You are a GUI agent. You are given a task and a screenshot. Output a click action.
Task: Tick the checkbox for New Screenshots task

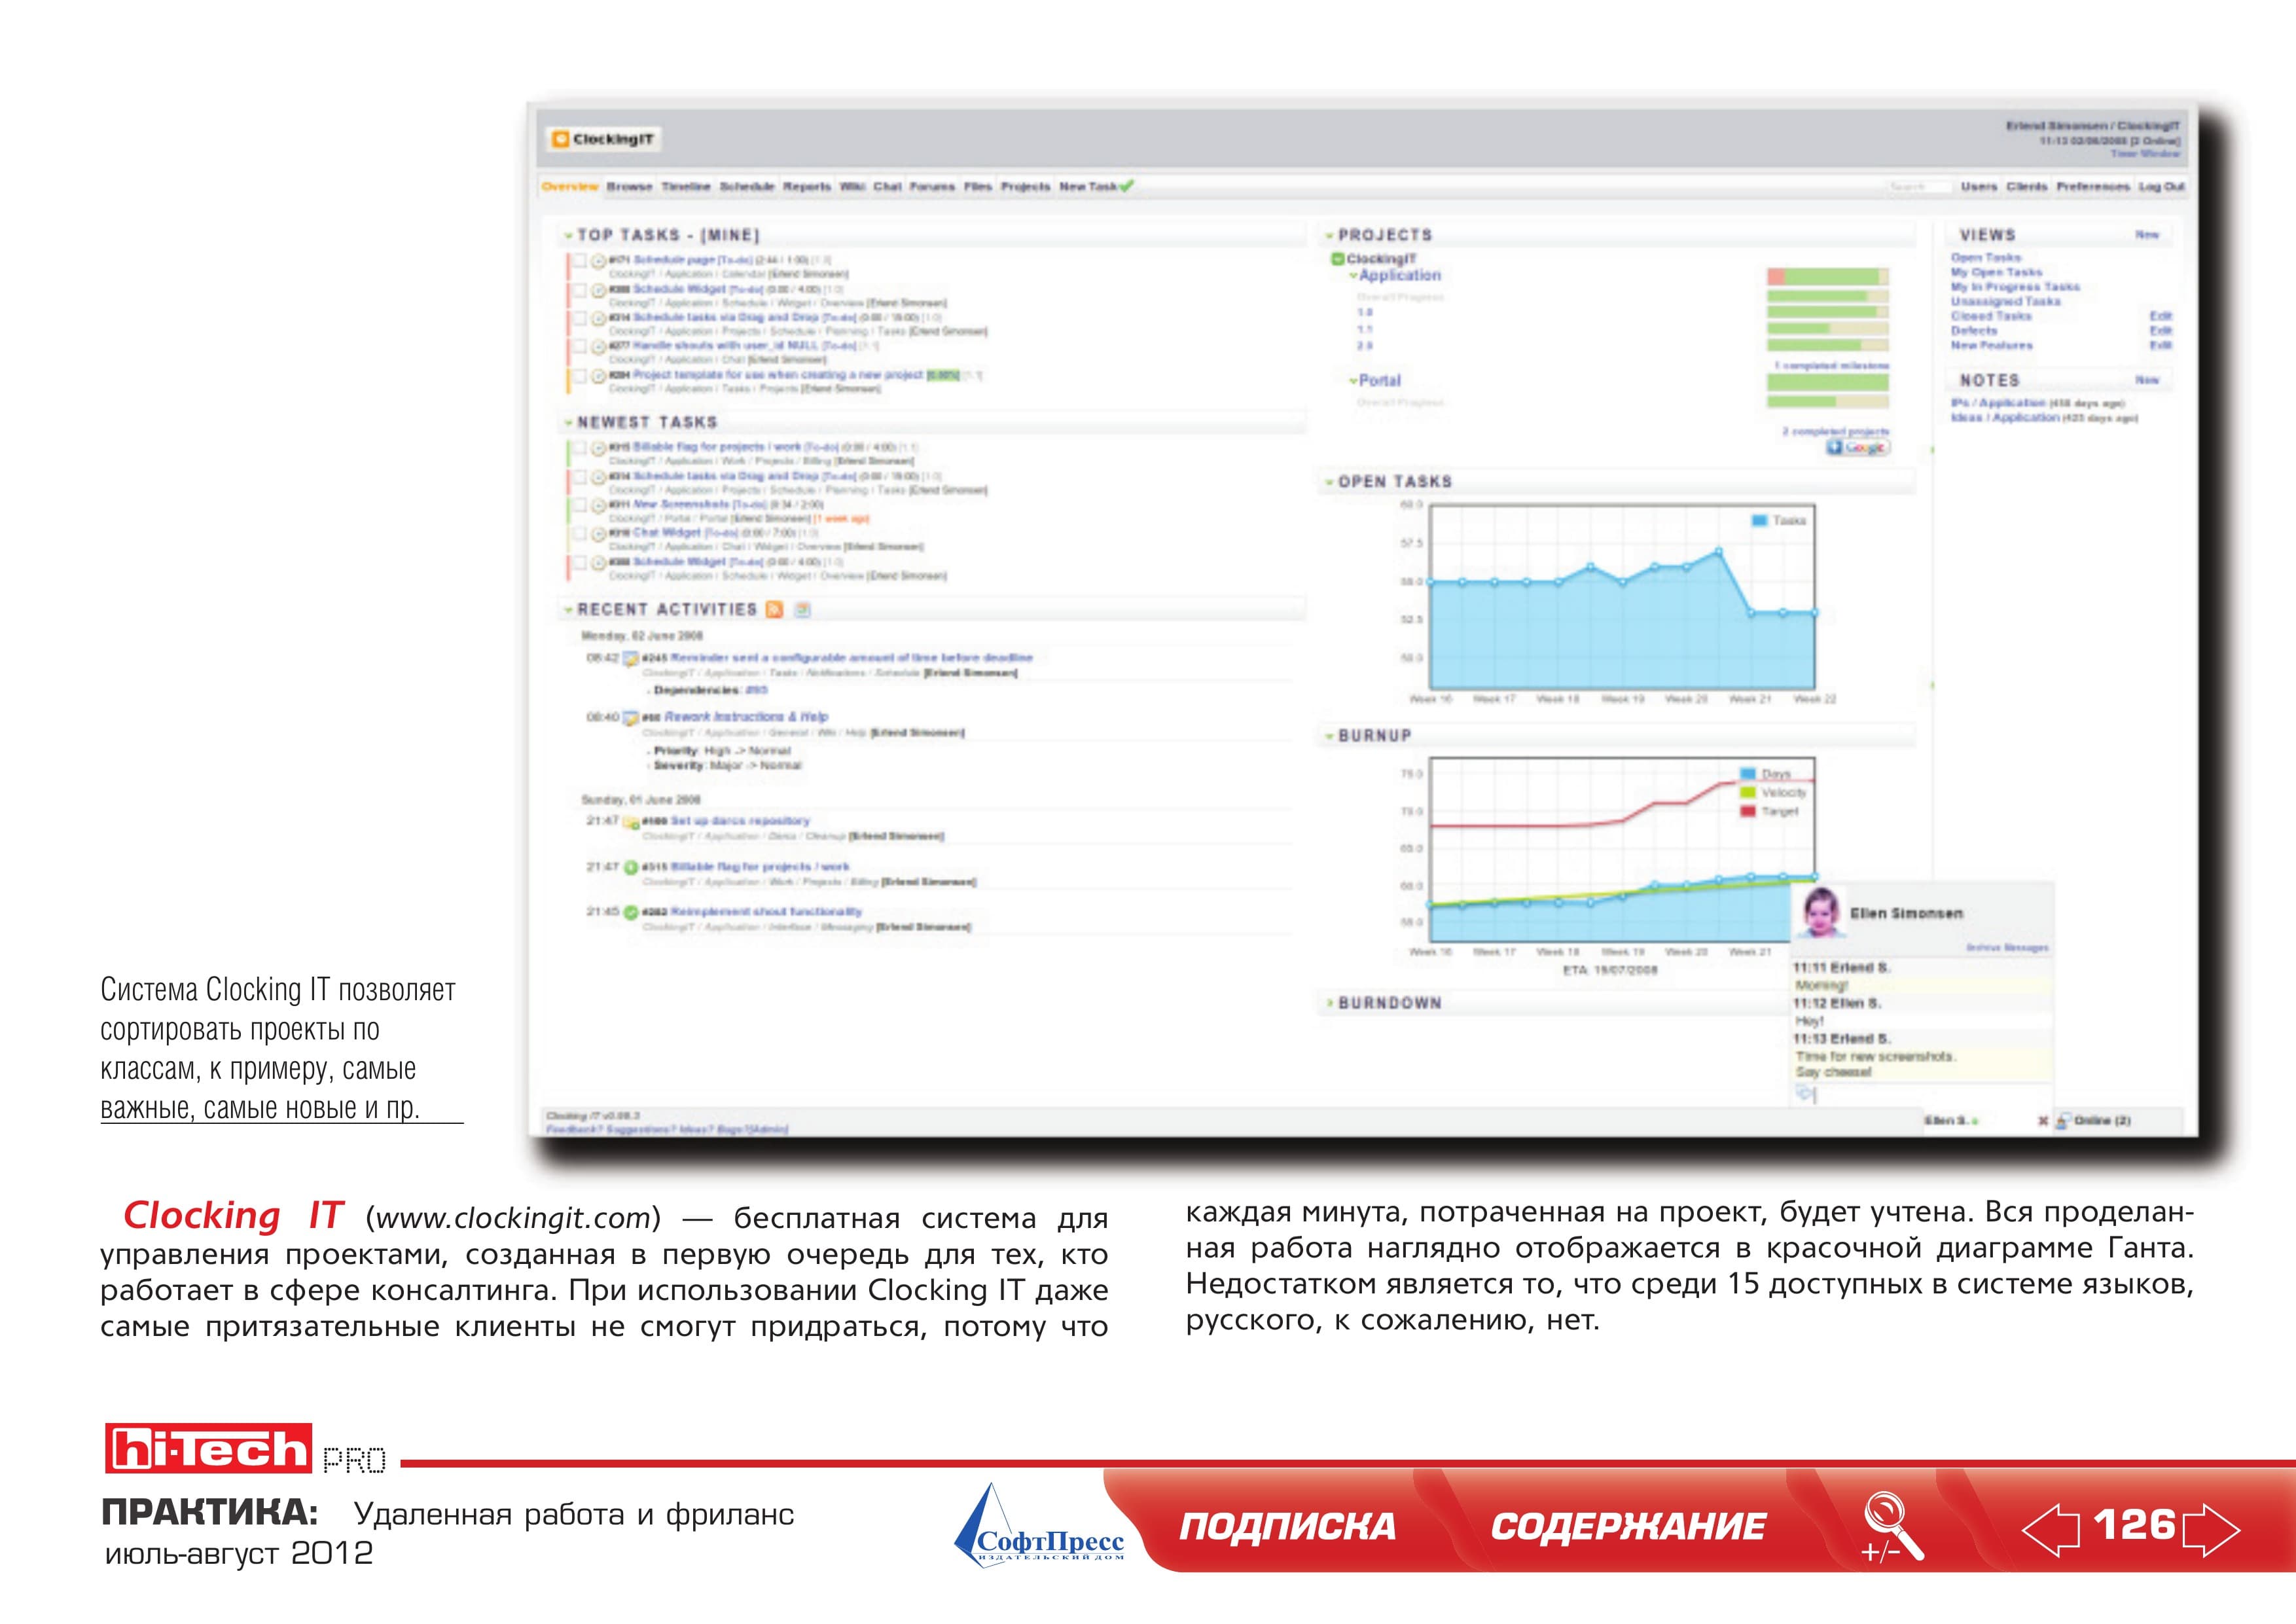coord(580,506)
